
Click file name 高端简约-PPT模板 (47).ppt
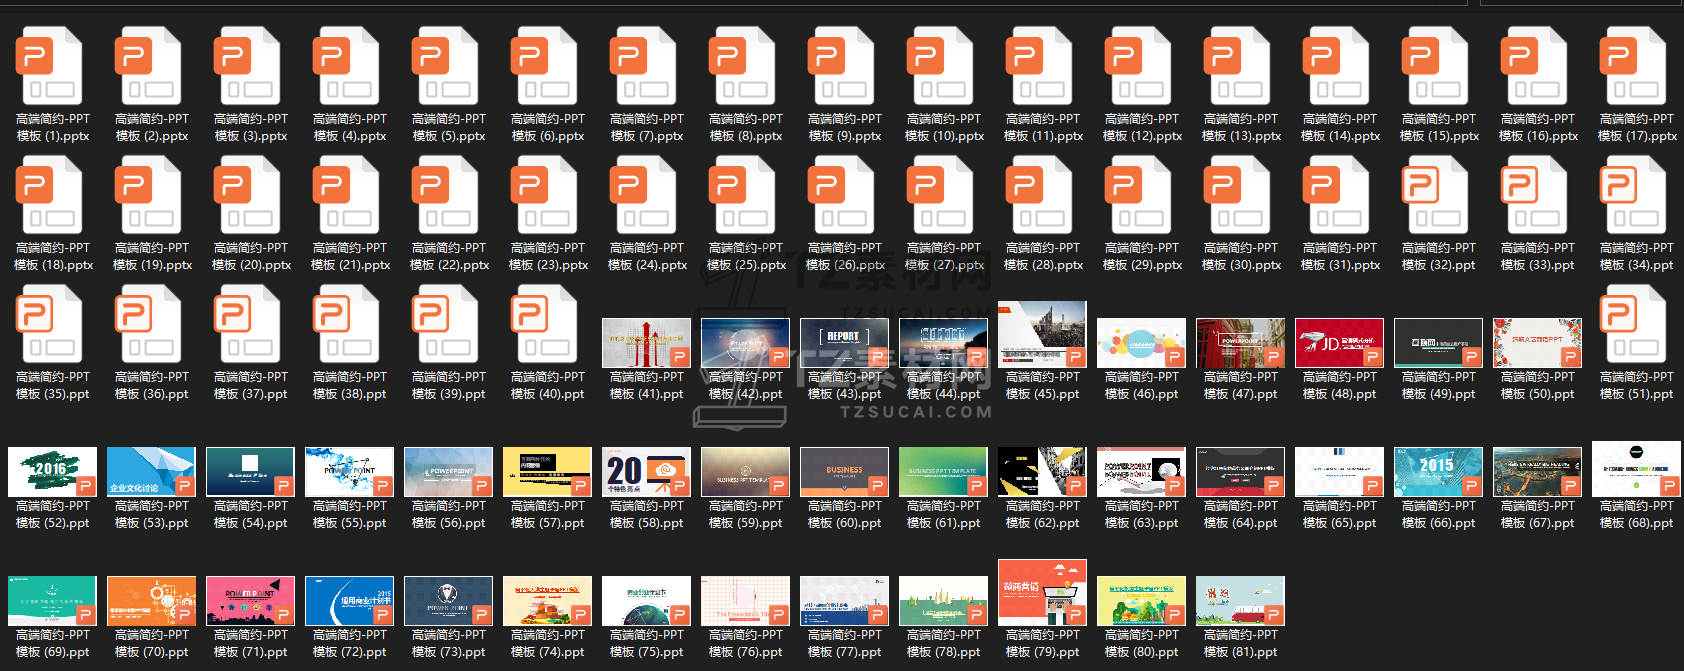click(1240, 385)
